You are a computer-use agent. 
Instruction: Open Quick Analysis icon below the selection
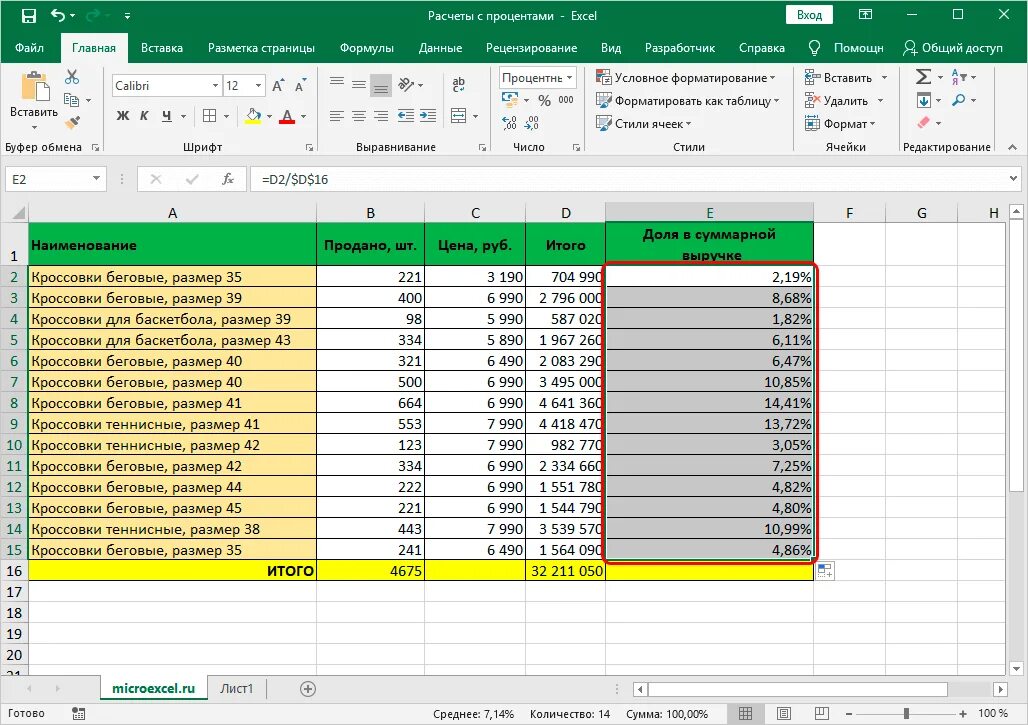(x=825, y=570)
